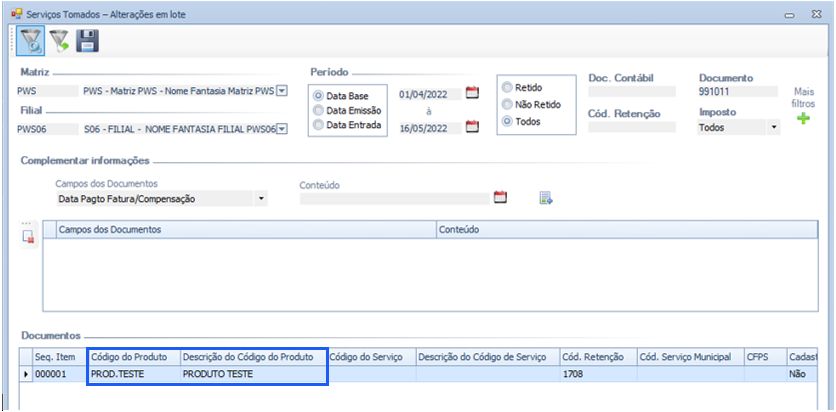
Task: Open calendar icon next to Conteúdo field
Action: (x=500, y=197)
